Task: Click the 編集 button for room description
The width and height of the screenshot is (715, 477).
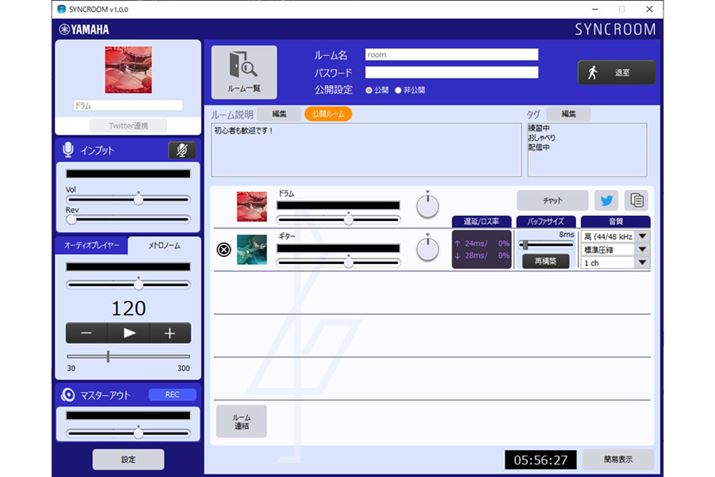Action: point(279,114)
